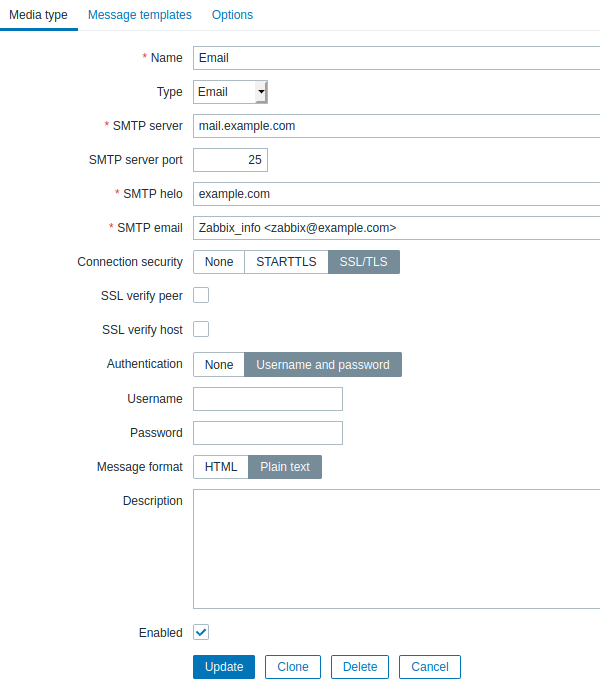Delete this media type
Viewport: 600px width, 692px height.
point(360,666)
